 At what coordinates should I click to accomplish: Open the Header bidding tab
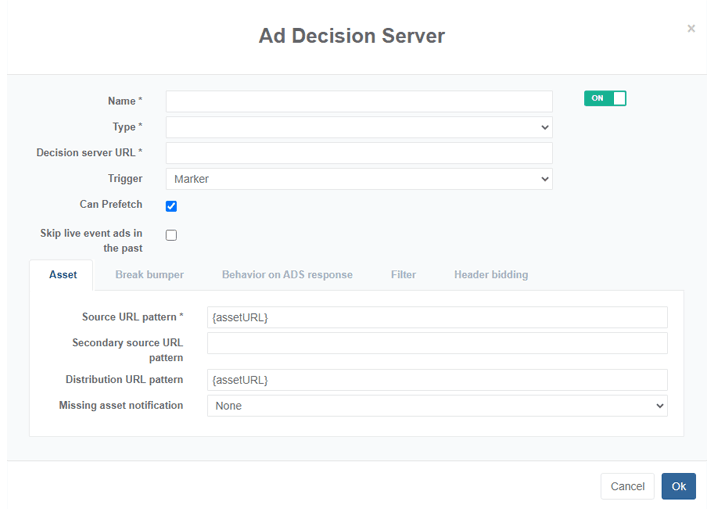click(x=491, y=275)
